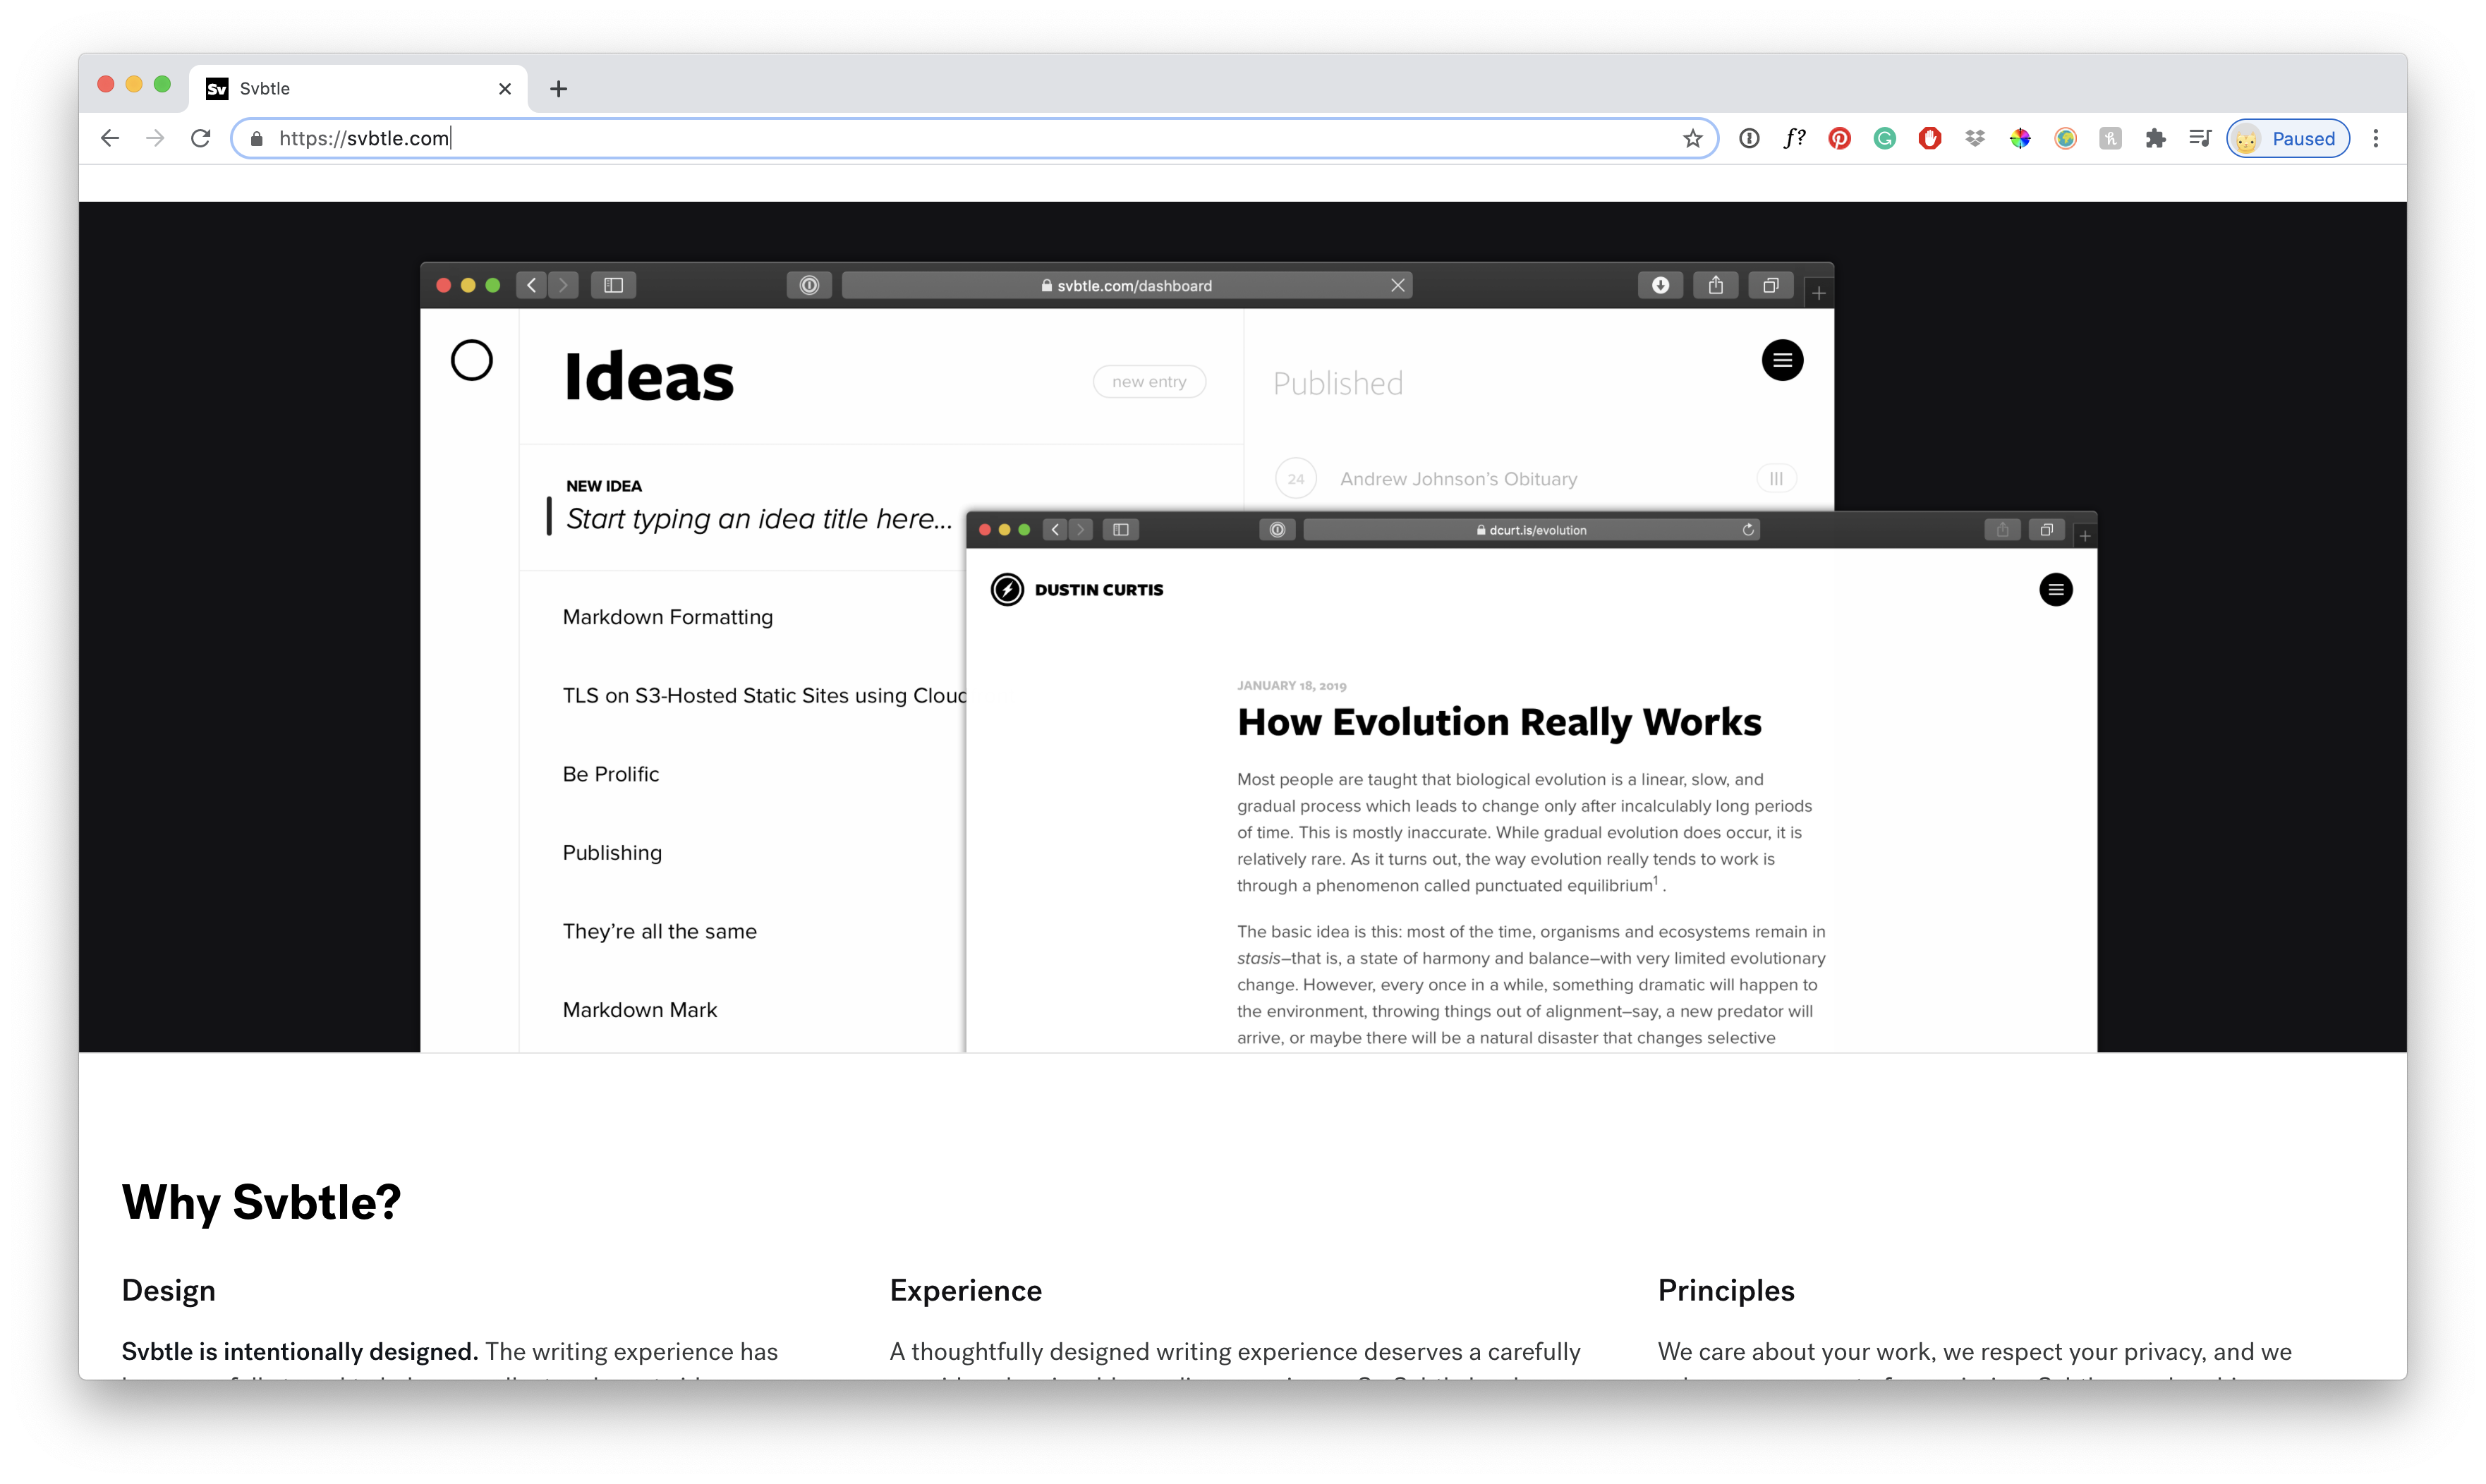
Task: Click the idea title placeholder field
Action: (x=758, y=518)
